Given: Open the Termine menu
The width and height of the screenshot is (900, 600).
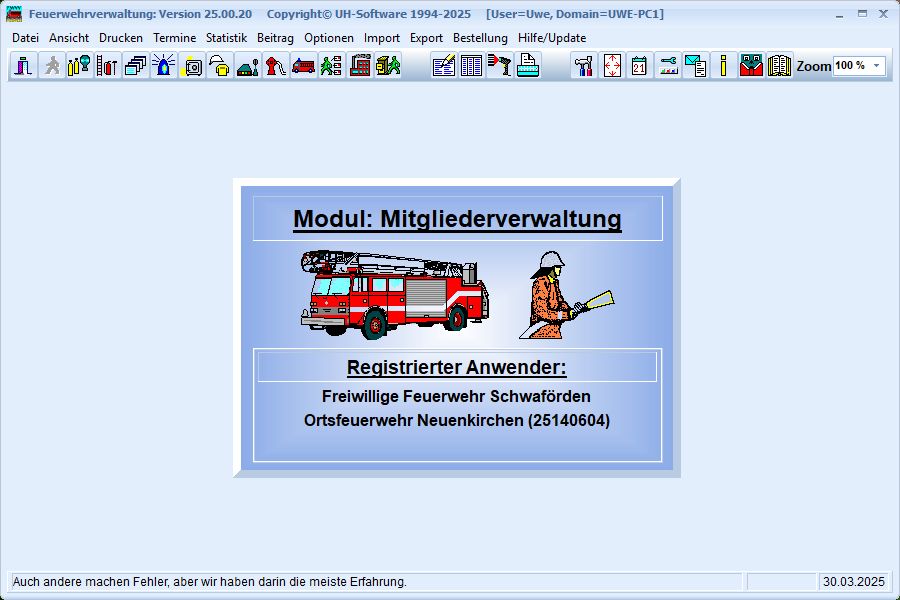Looking at the screenshot, I should (174, 38).
